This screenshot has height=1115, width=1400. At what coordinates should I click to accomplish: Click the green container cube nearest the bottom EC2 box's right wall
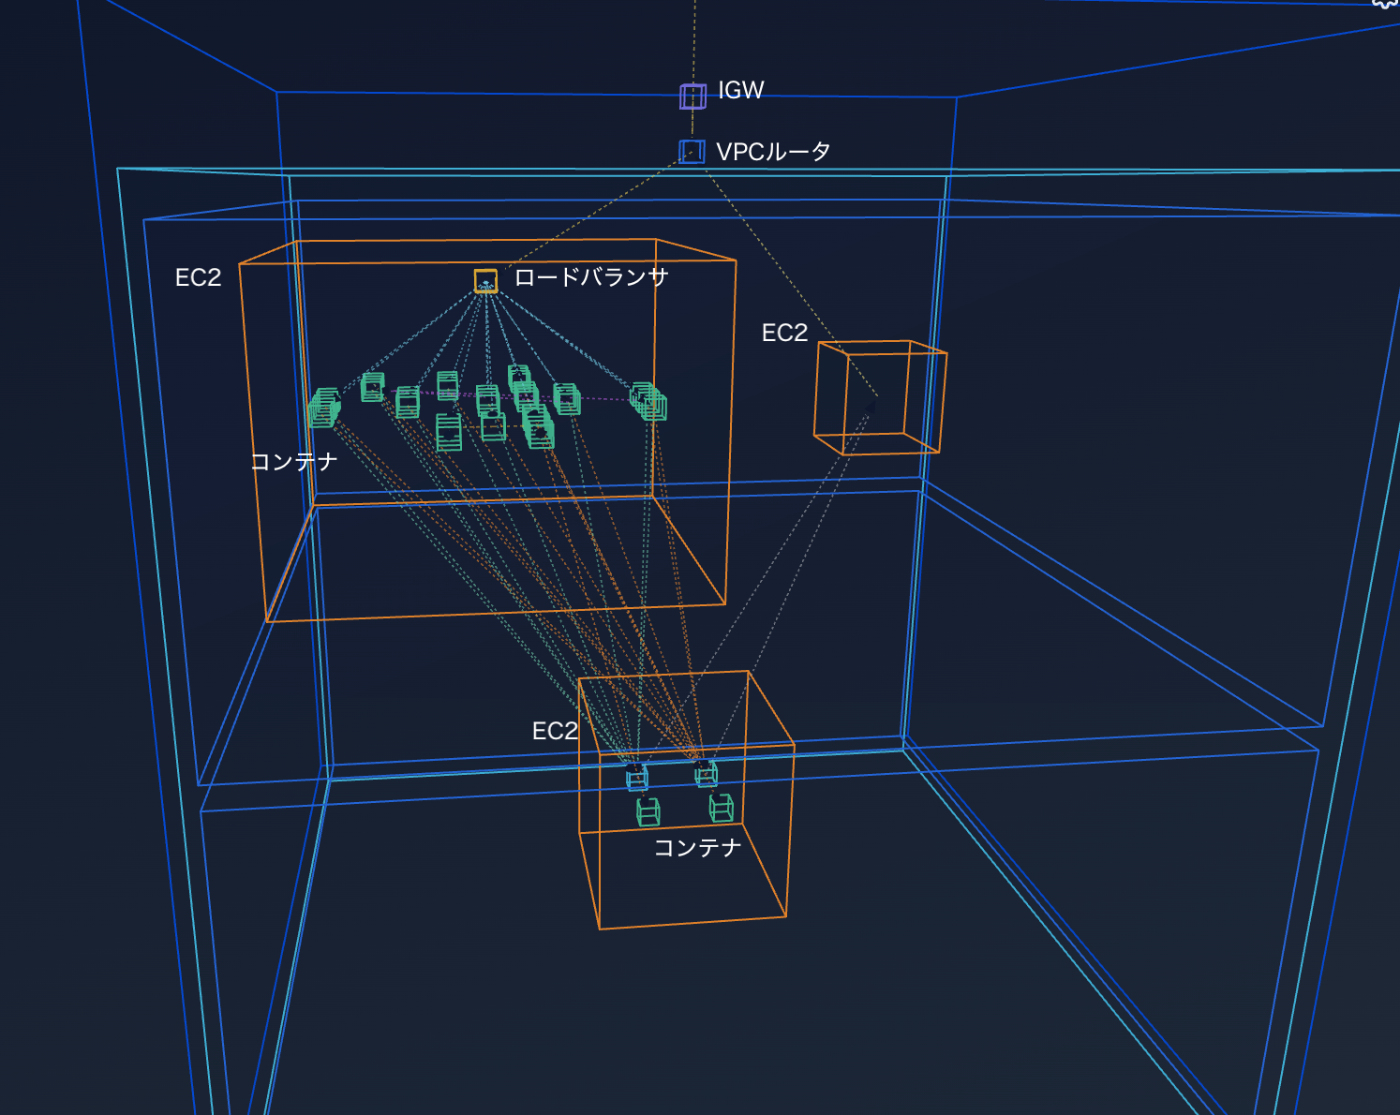pyautogui.click(x=721, y=807)
